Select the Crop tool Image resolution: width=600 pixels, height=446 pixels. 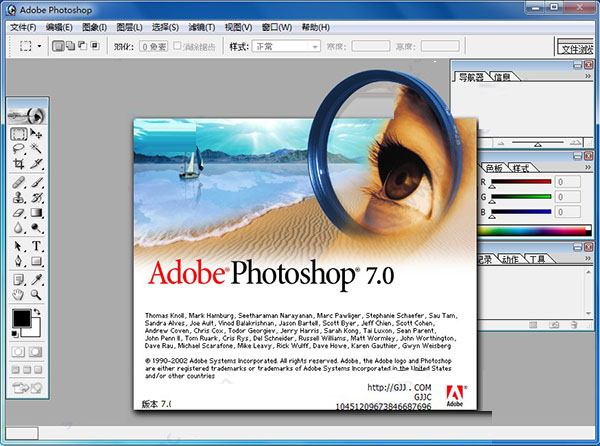click(18, 164)
